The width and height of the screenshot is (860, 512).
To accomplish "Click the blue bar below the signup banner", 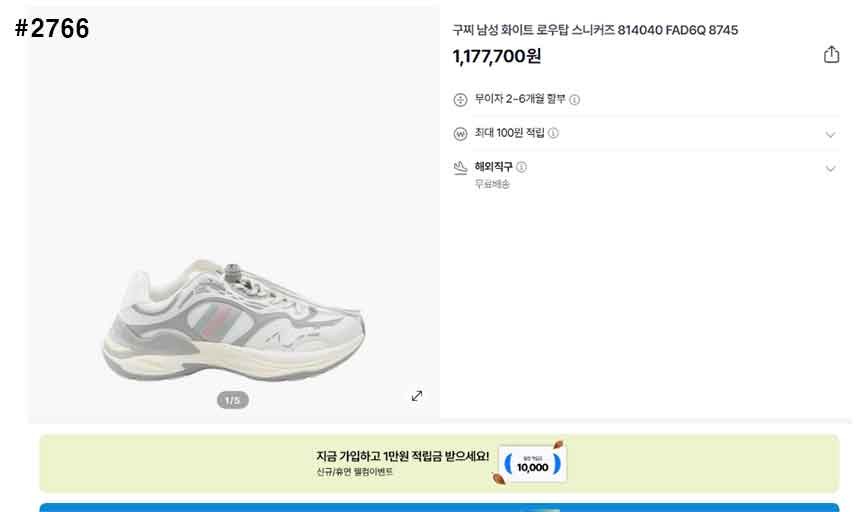I will pos(439,507).
